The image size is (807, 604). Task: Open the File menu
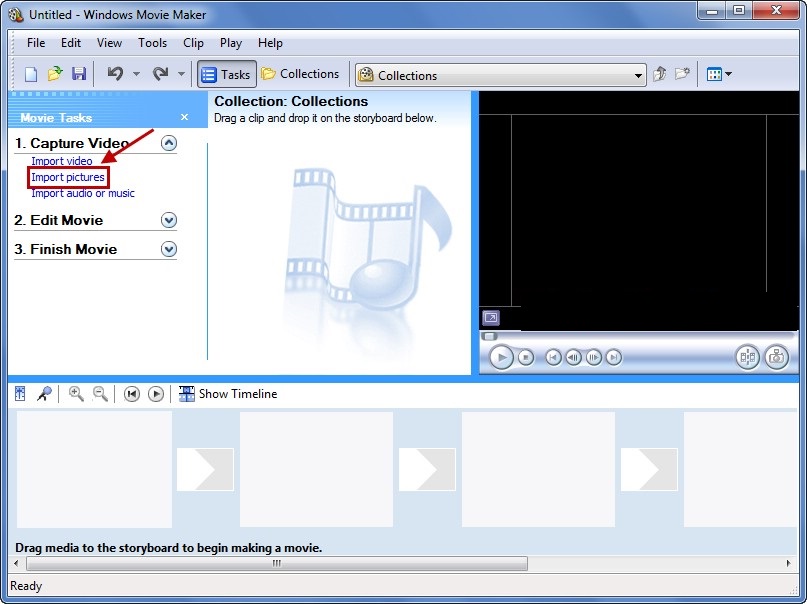tap(36, 43)
